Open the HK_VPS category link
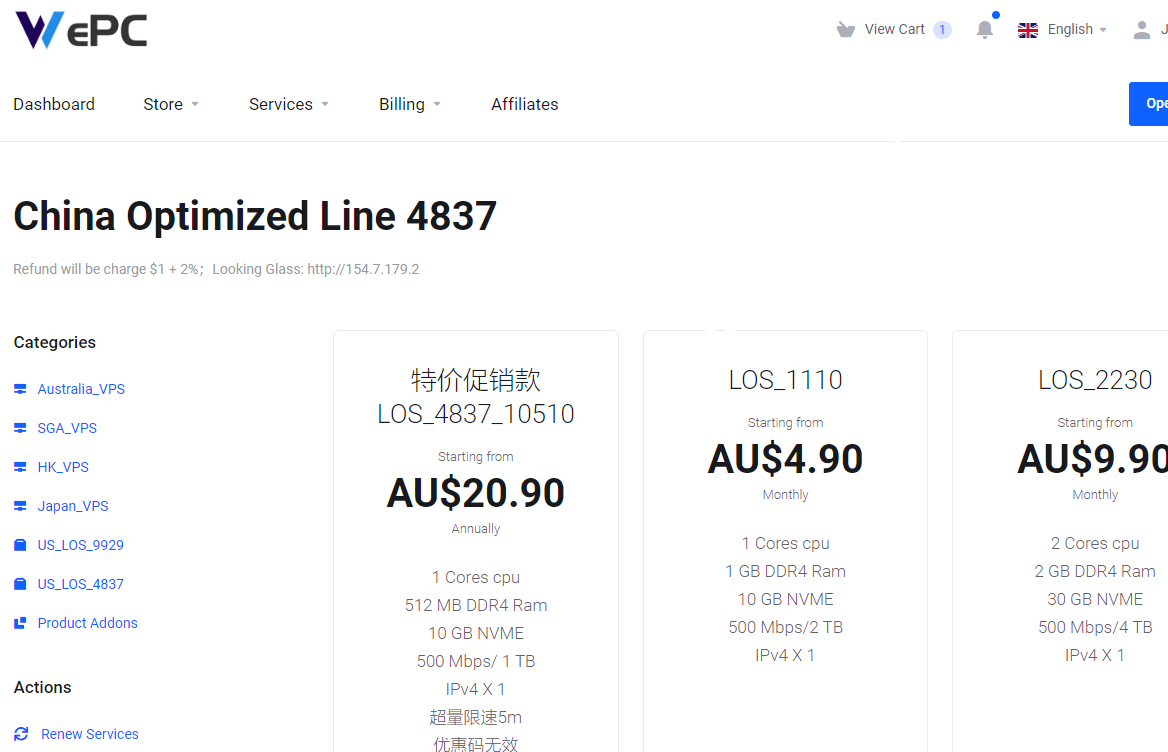The image size is (1168, 752). click(x=63, y=466)
